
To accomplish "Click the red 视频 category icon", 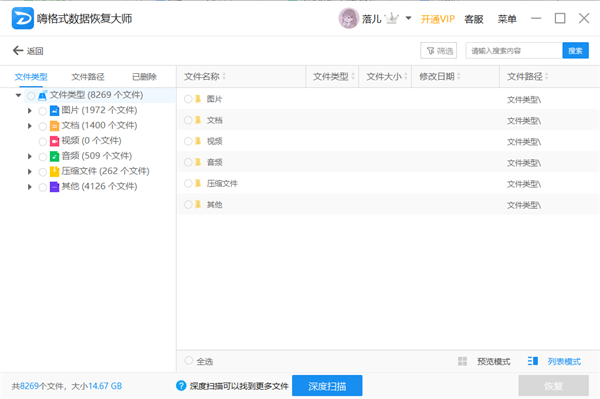I will click(x=54, y=141).
